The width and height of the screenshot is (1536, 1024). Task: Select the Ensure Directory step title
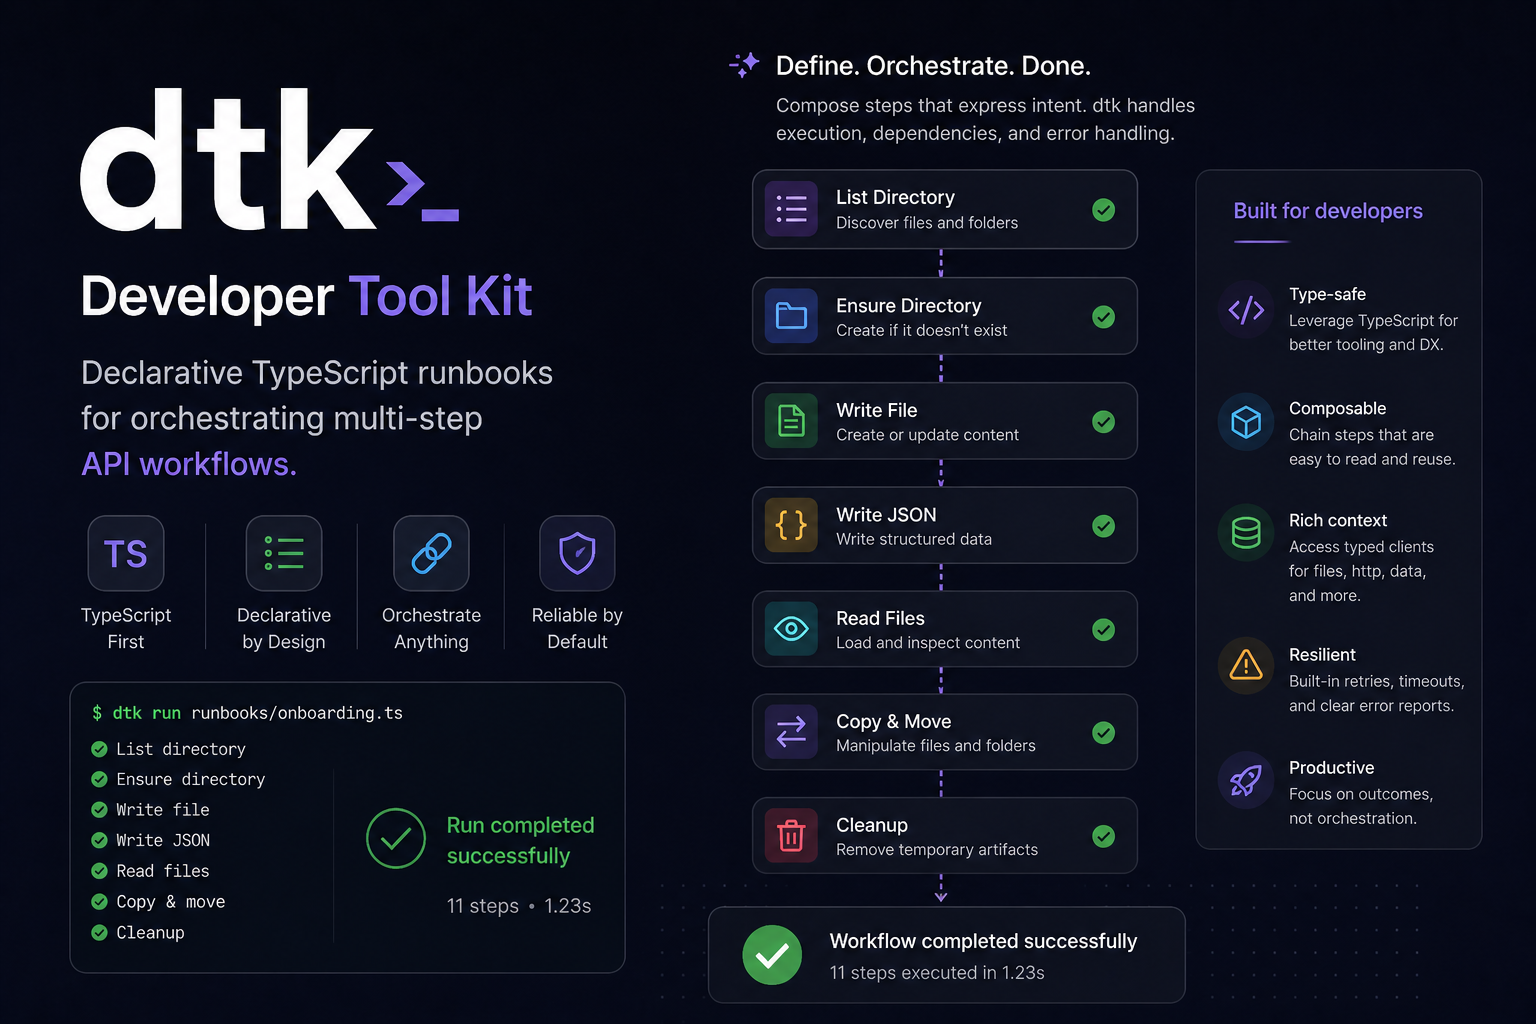tap(908, 305)
